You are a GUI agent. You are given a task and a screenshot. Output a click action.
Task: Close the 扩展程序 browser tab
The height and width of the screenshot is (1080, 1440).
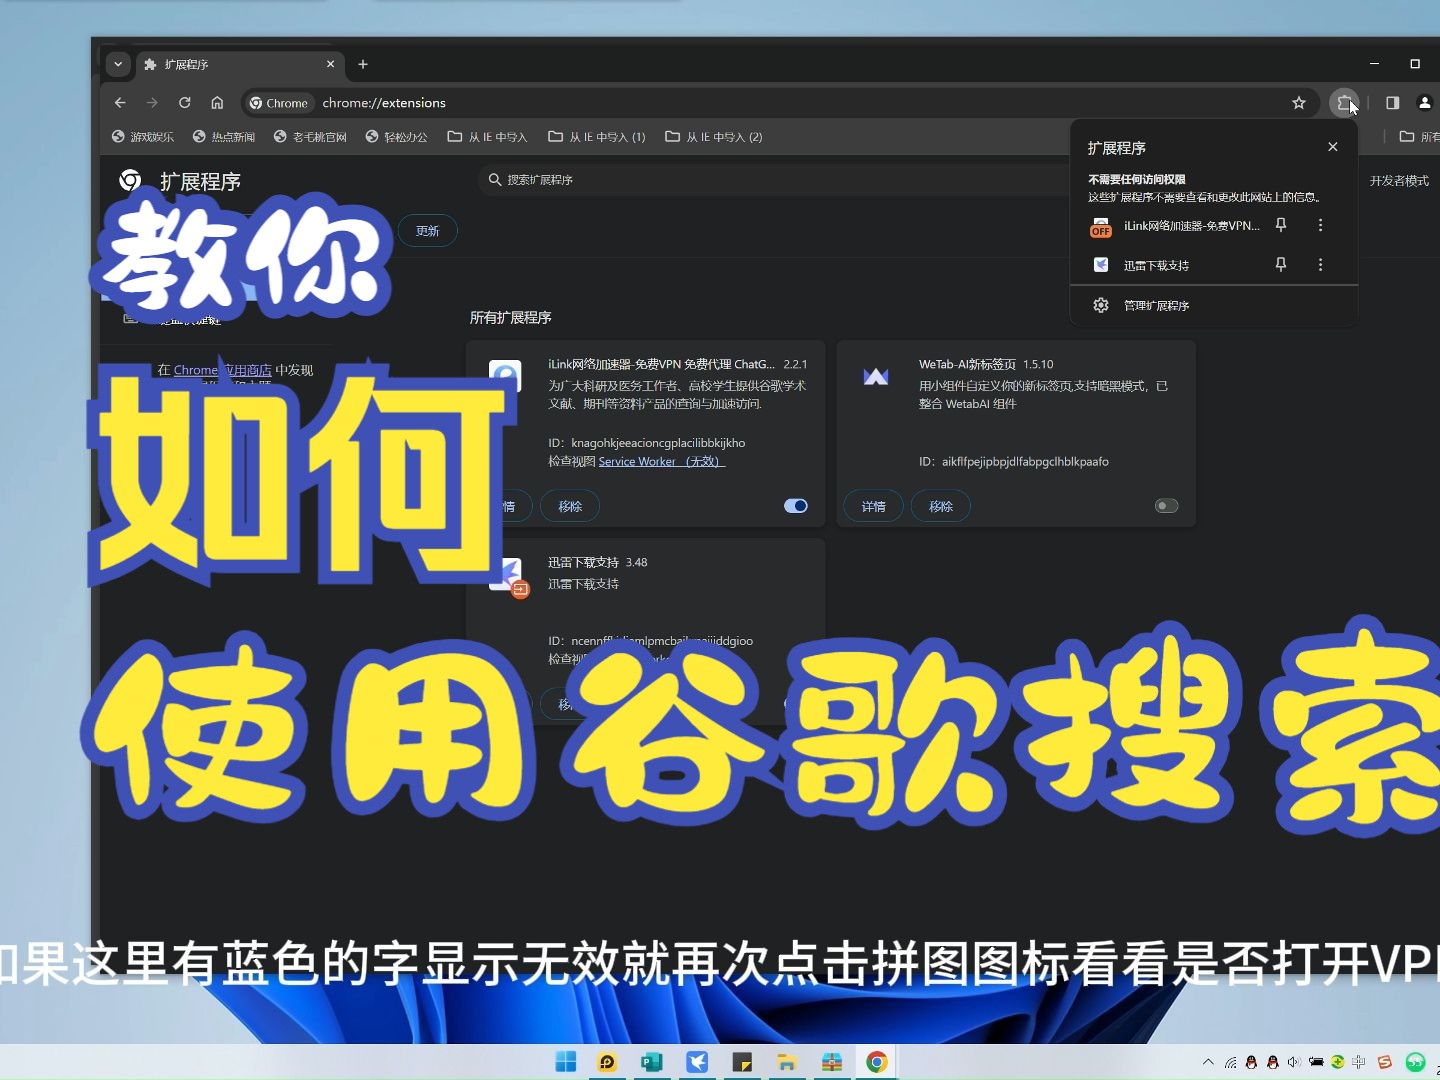[331, 64]
